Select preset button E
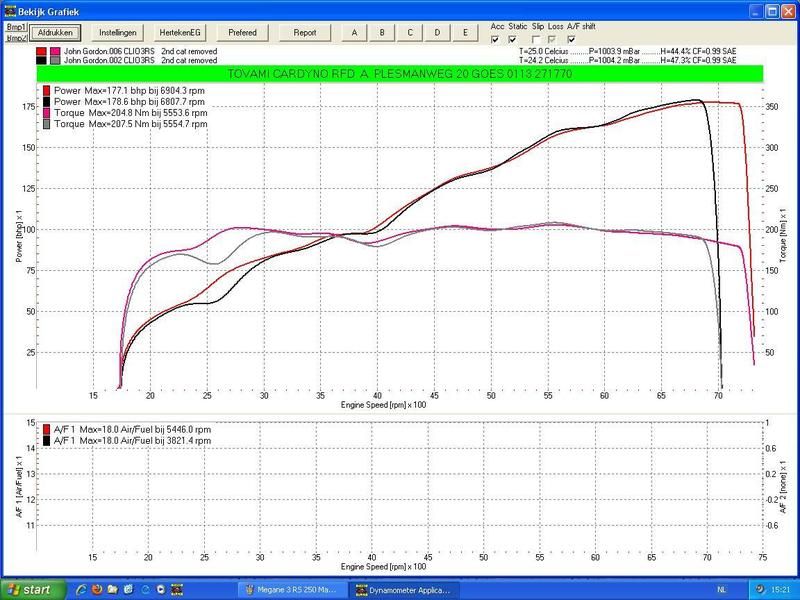This screenshot has width=800, height=600. click(x=465, y=32)
